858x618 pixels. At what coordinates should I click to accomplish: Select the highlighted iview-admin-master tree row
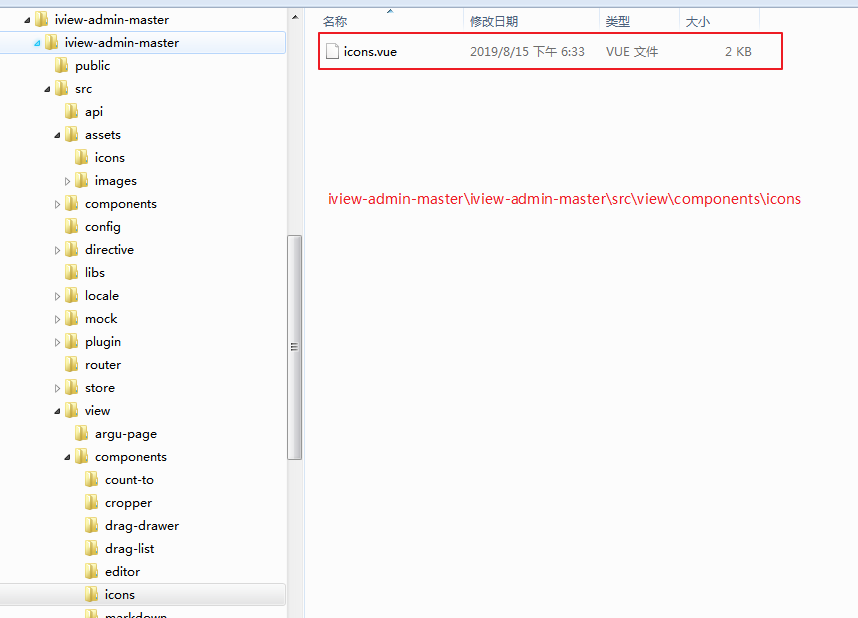tap(143, 43)
